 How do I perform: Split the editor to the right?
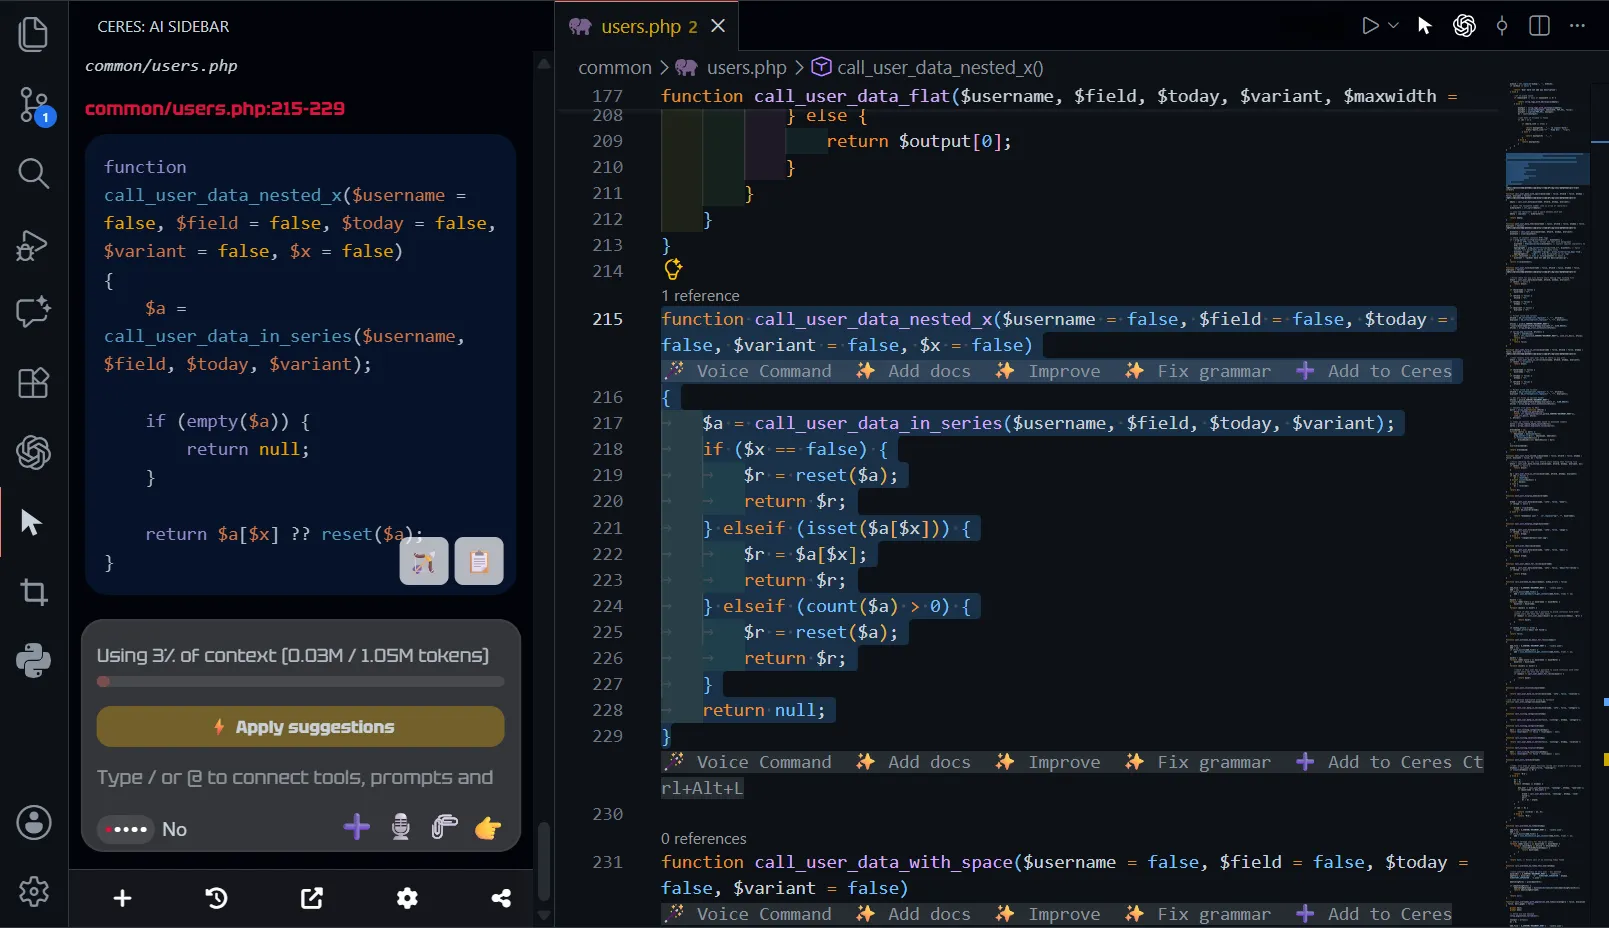click(1540, 26)
